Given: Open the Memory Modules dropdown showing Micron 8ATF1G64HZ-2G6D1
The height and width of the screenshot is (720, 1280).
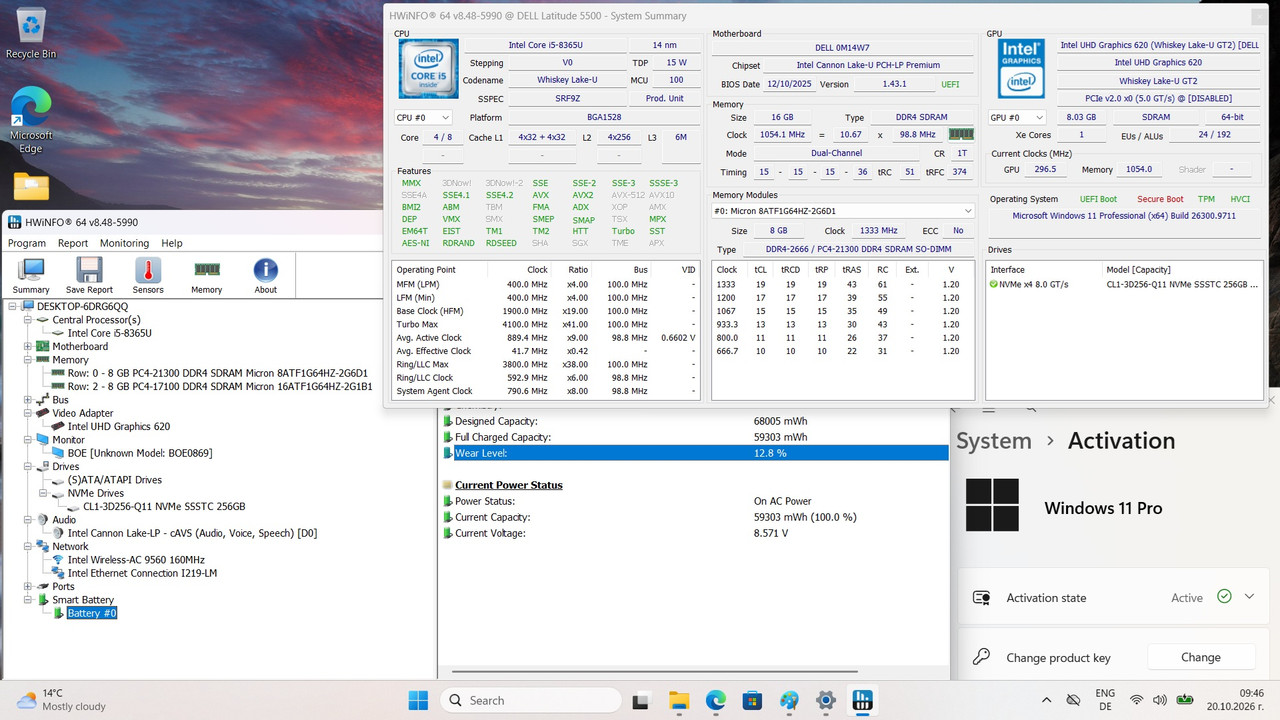Looking at the screenshot, I should pos(842,211).
